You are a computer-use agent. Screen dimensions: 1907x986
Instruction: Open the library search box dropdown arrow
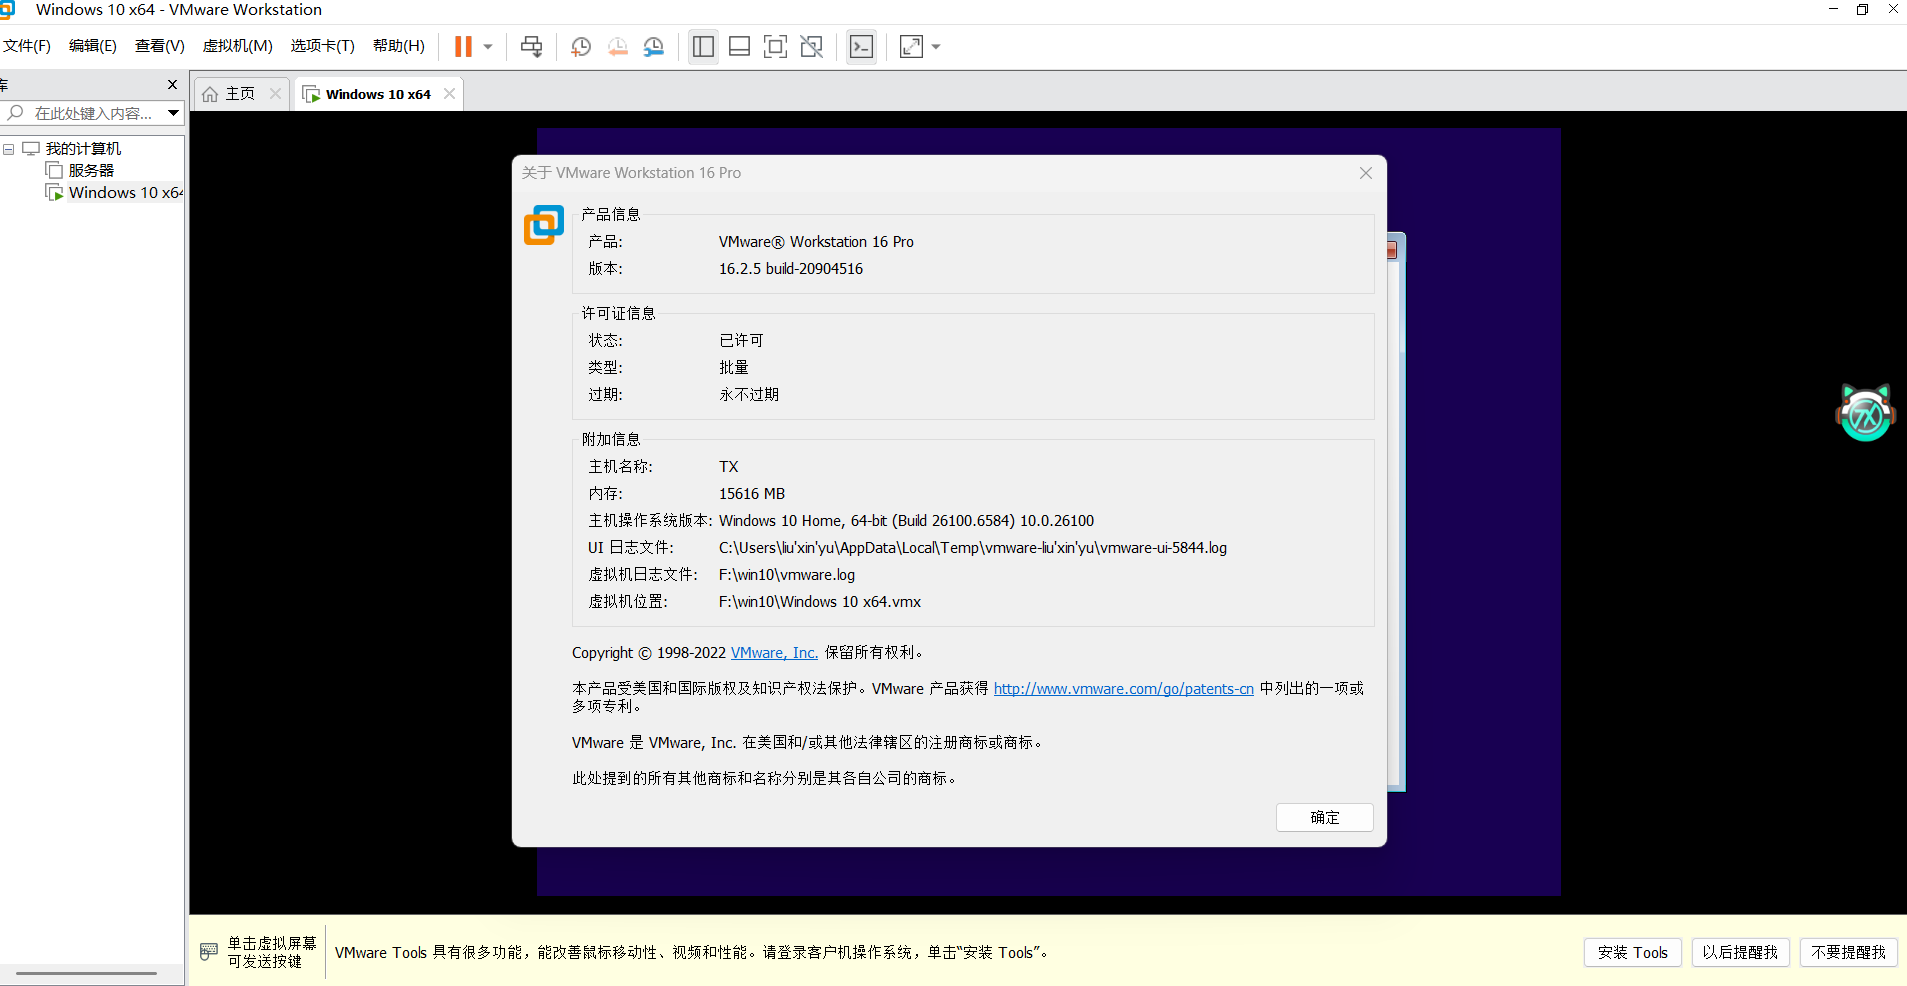coord(174,113)
